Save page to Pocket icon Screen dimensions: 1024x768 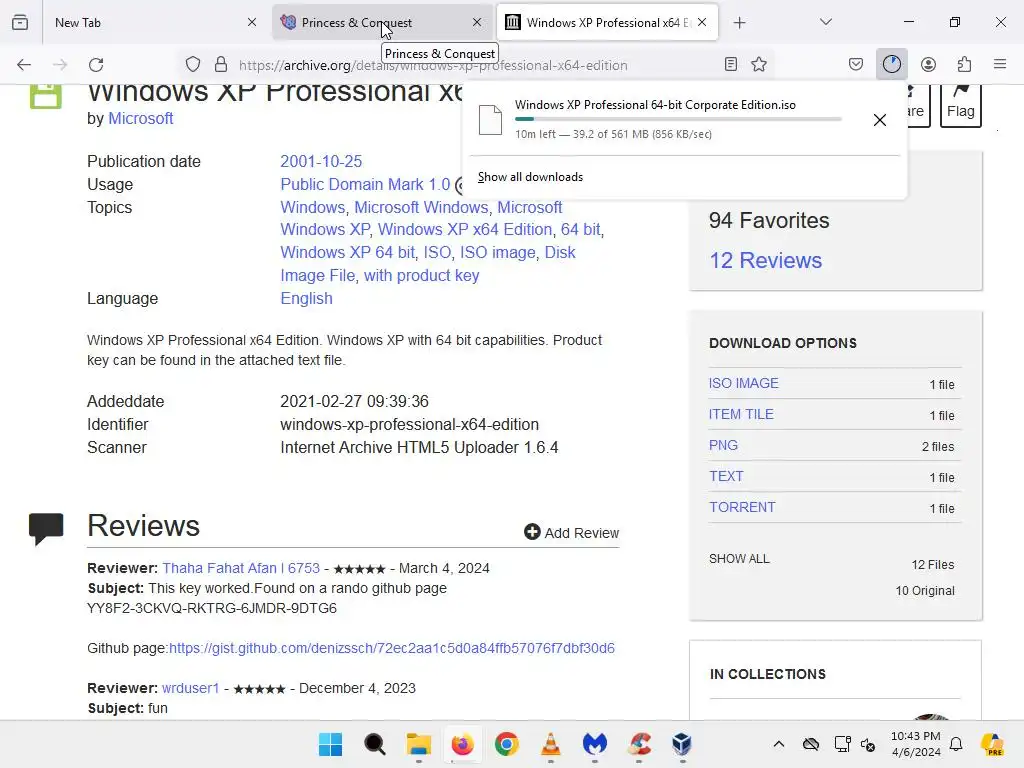[856, 65]
